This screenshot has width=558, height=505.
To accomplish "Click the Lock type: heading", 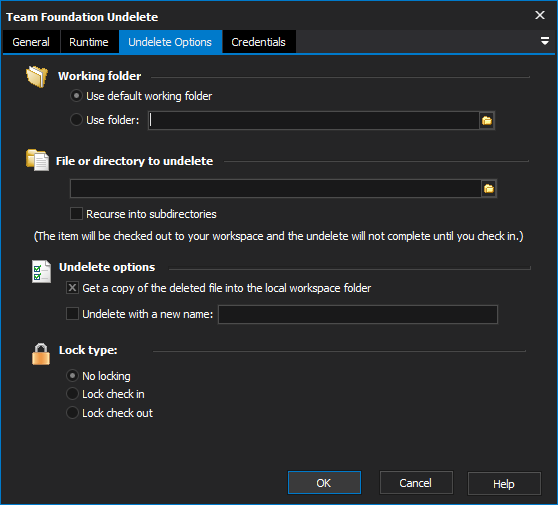I will tap(88, 350).
